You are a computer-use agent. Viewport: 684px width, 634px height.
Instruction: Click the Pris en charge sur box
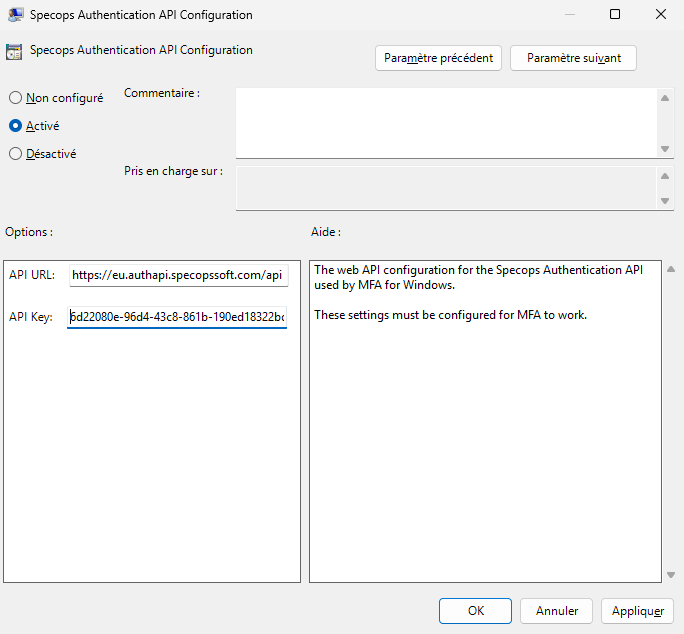(447, 188)
